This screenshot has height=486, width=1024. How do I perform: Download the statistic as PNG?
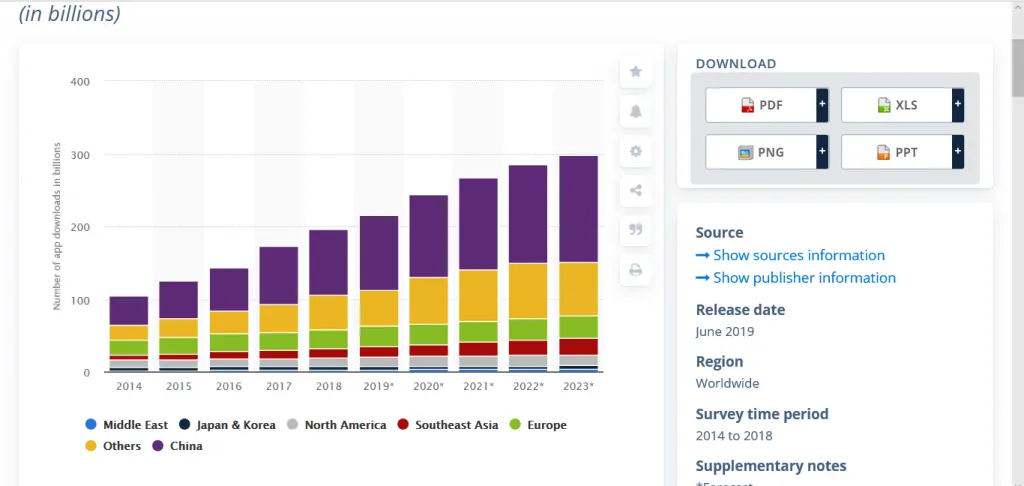(761, 152)
